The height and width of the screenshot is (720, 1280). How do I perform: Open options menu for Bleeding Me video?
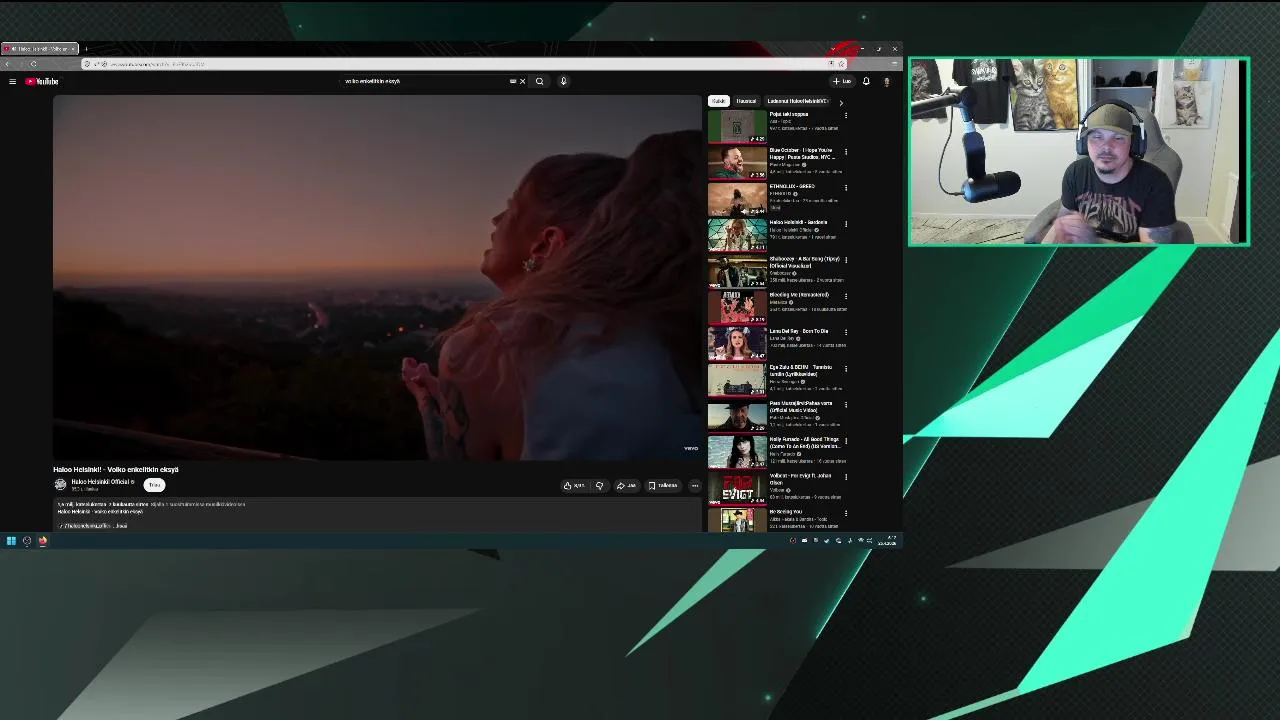point(846,296)
